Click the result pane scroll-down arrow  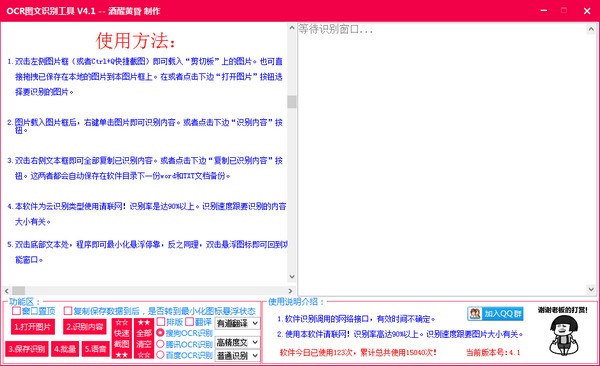click(x=591, y=289)
